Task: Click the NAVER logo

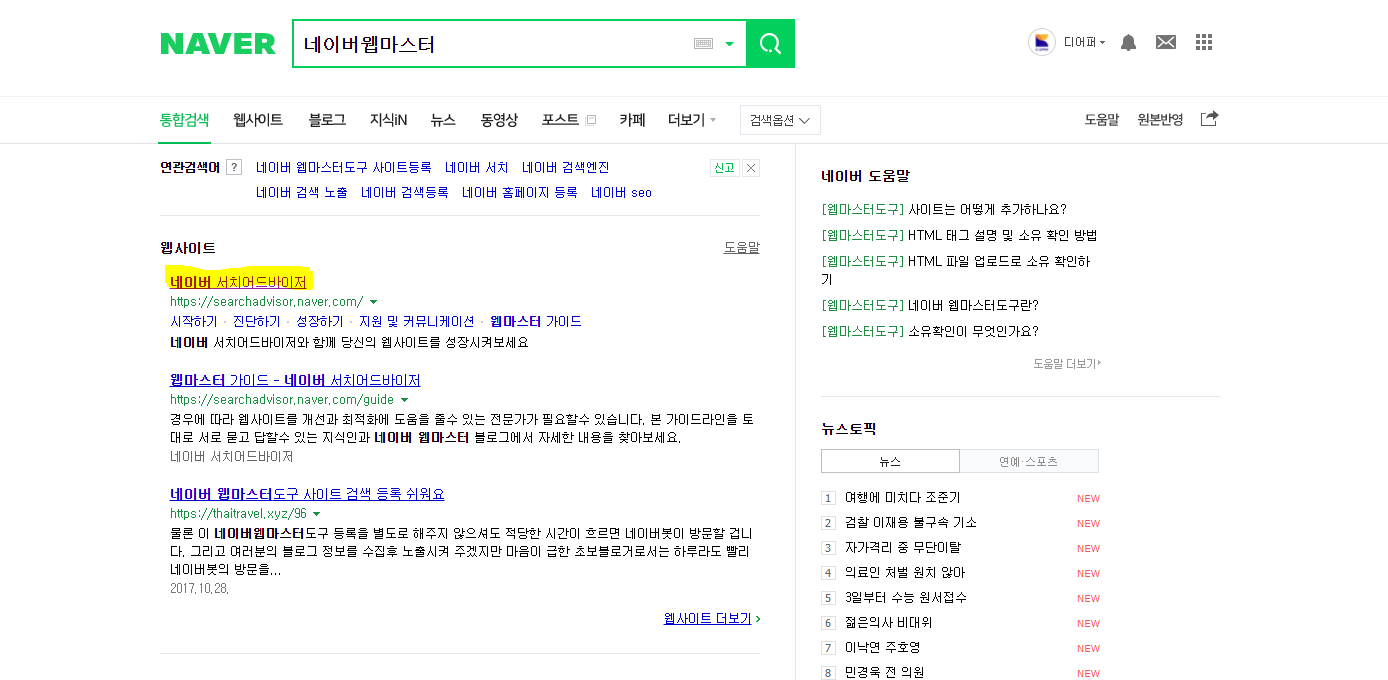Action: (x=218, y=44)
